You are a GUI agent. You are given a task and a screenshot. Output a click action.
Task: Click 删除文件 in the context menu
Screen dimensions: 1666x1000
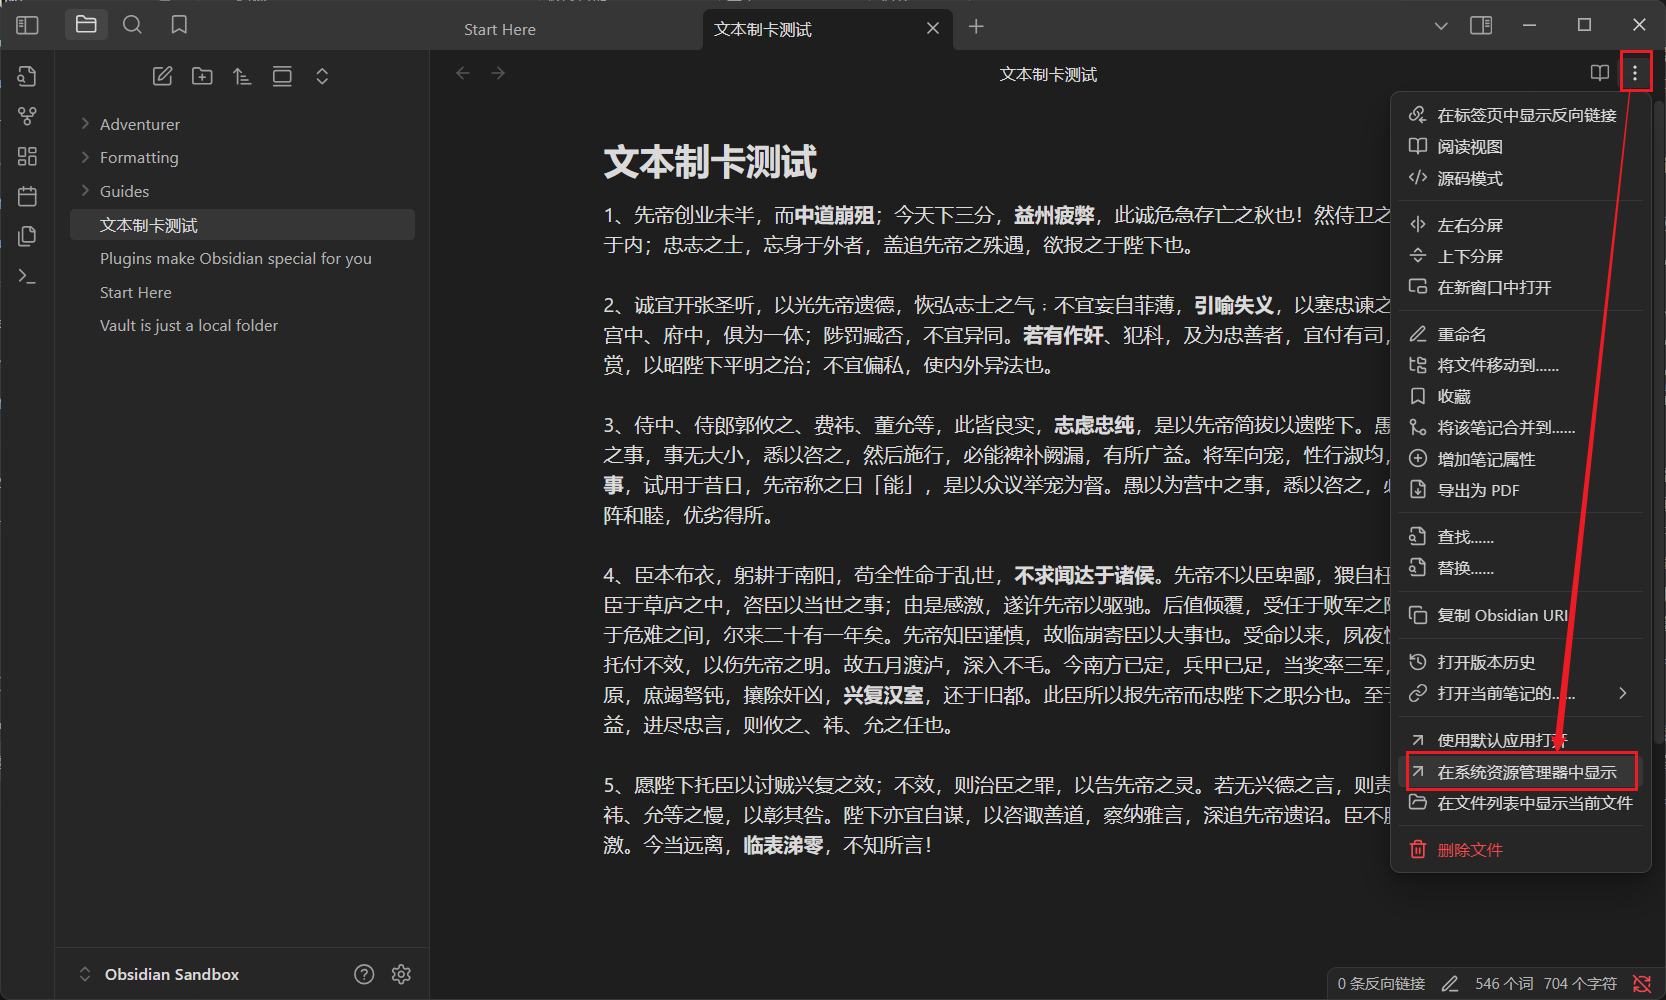coord(1469,850)
